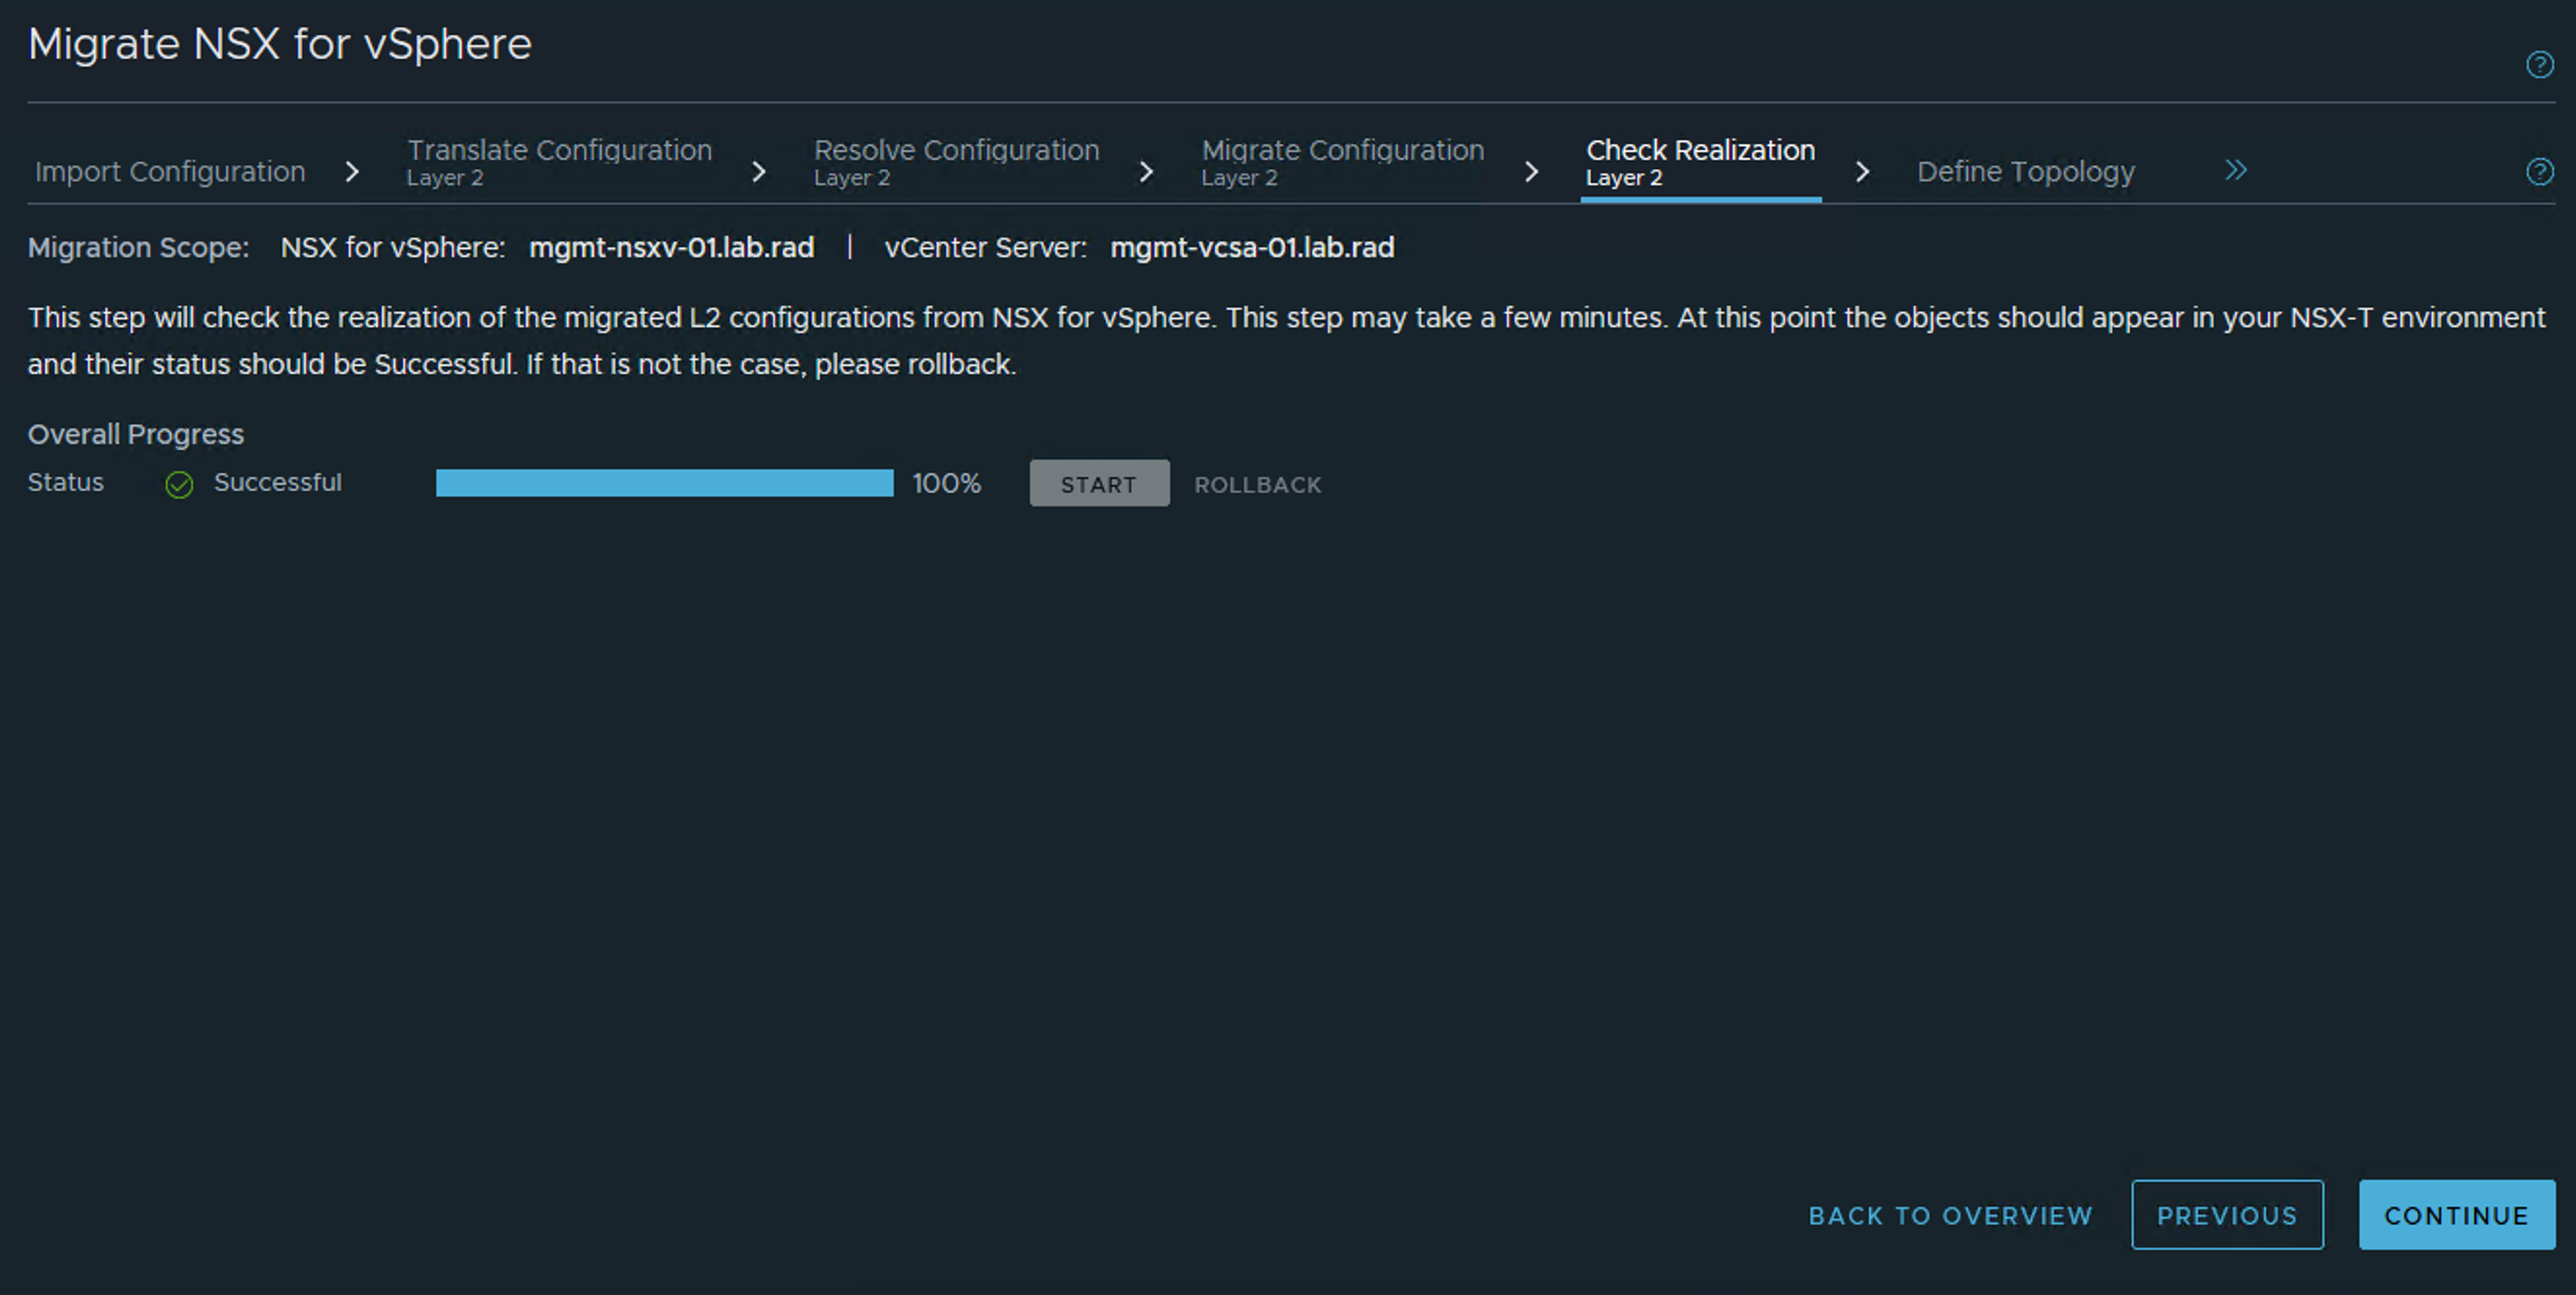Click the chevron after Import Configuration
The width and height of the screenshot is (2576, 1295).
pos(351,172)
